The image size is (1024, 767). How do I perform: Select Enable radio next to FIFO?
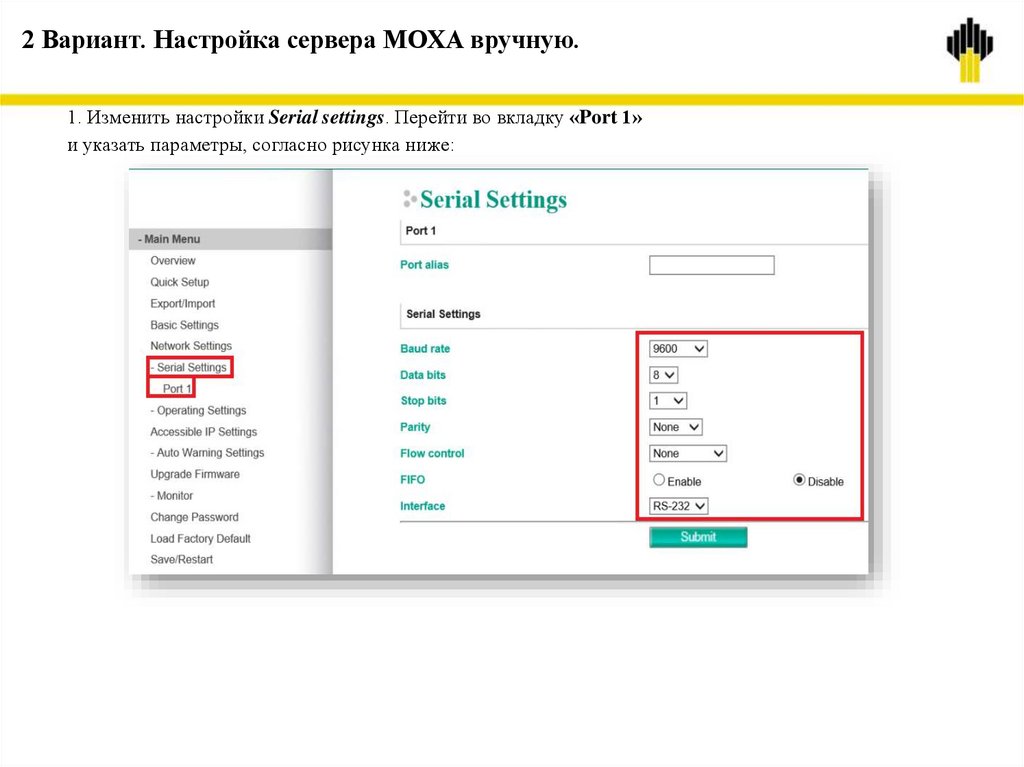pyautogui.click(x=658, y=479)
